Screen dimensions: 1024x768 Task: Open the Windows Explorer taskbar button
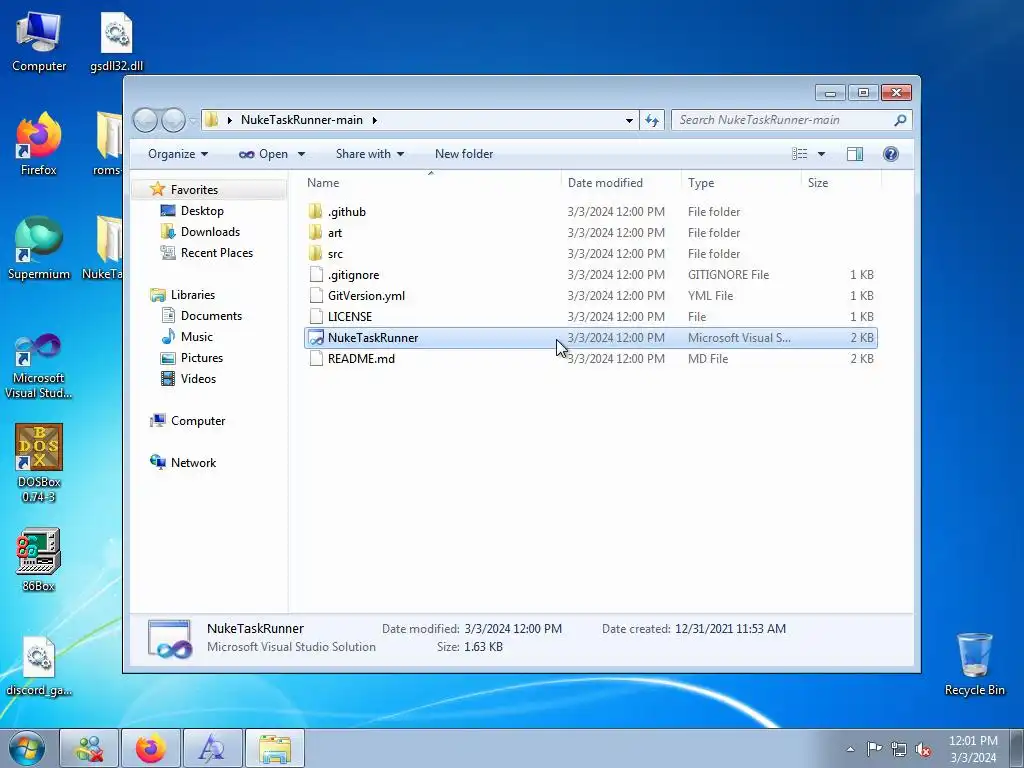(275, 748)
